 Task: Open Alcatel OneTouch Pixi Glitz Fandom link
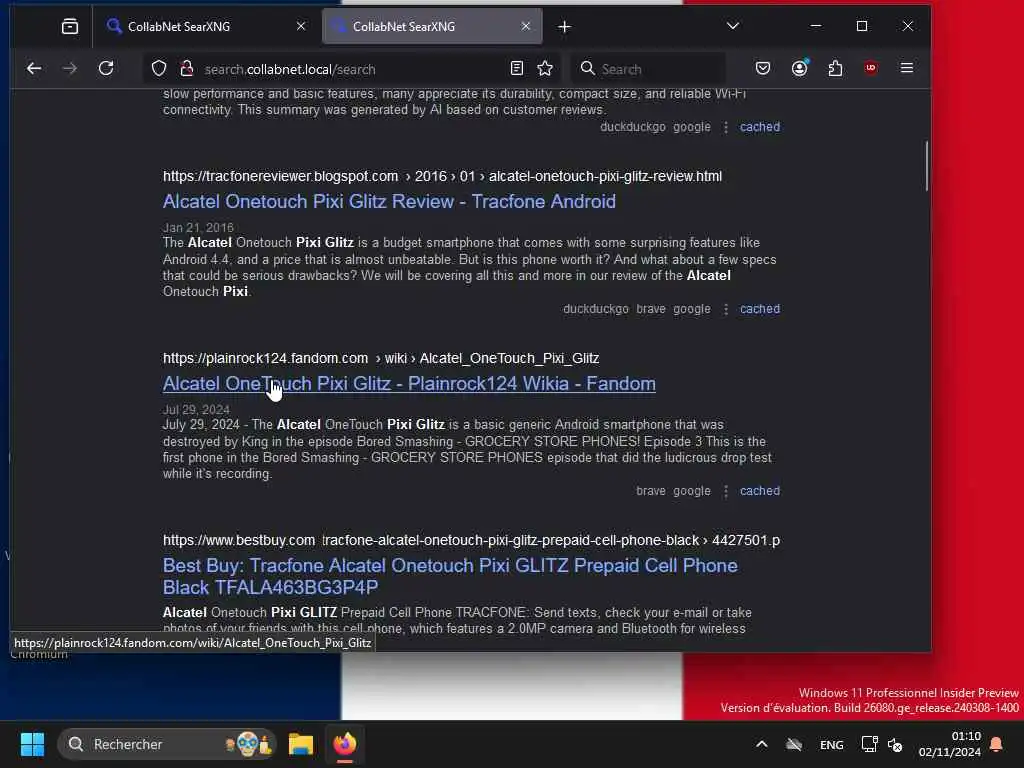(409, 383)
